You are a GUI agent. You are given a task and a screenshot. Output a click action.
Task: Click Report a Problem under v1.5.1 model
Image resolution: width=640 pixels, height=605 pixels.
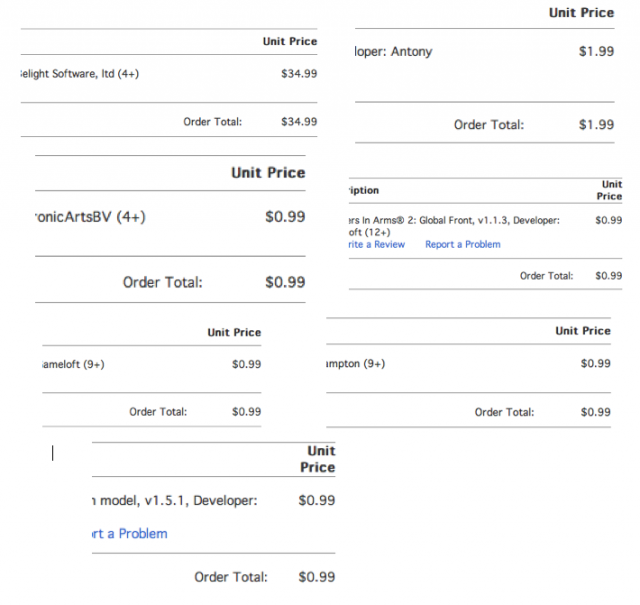point(129,533)
